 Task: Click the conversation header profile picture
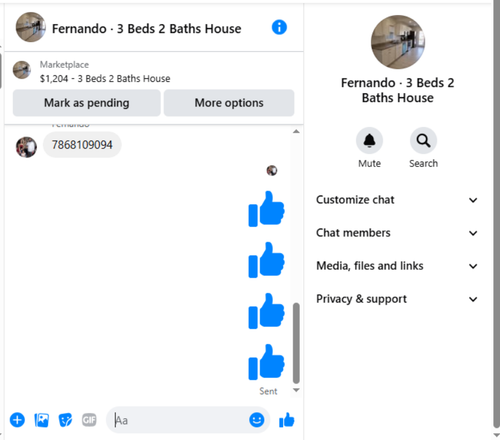31,27
